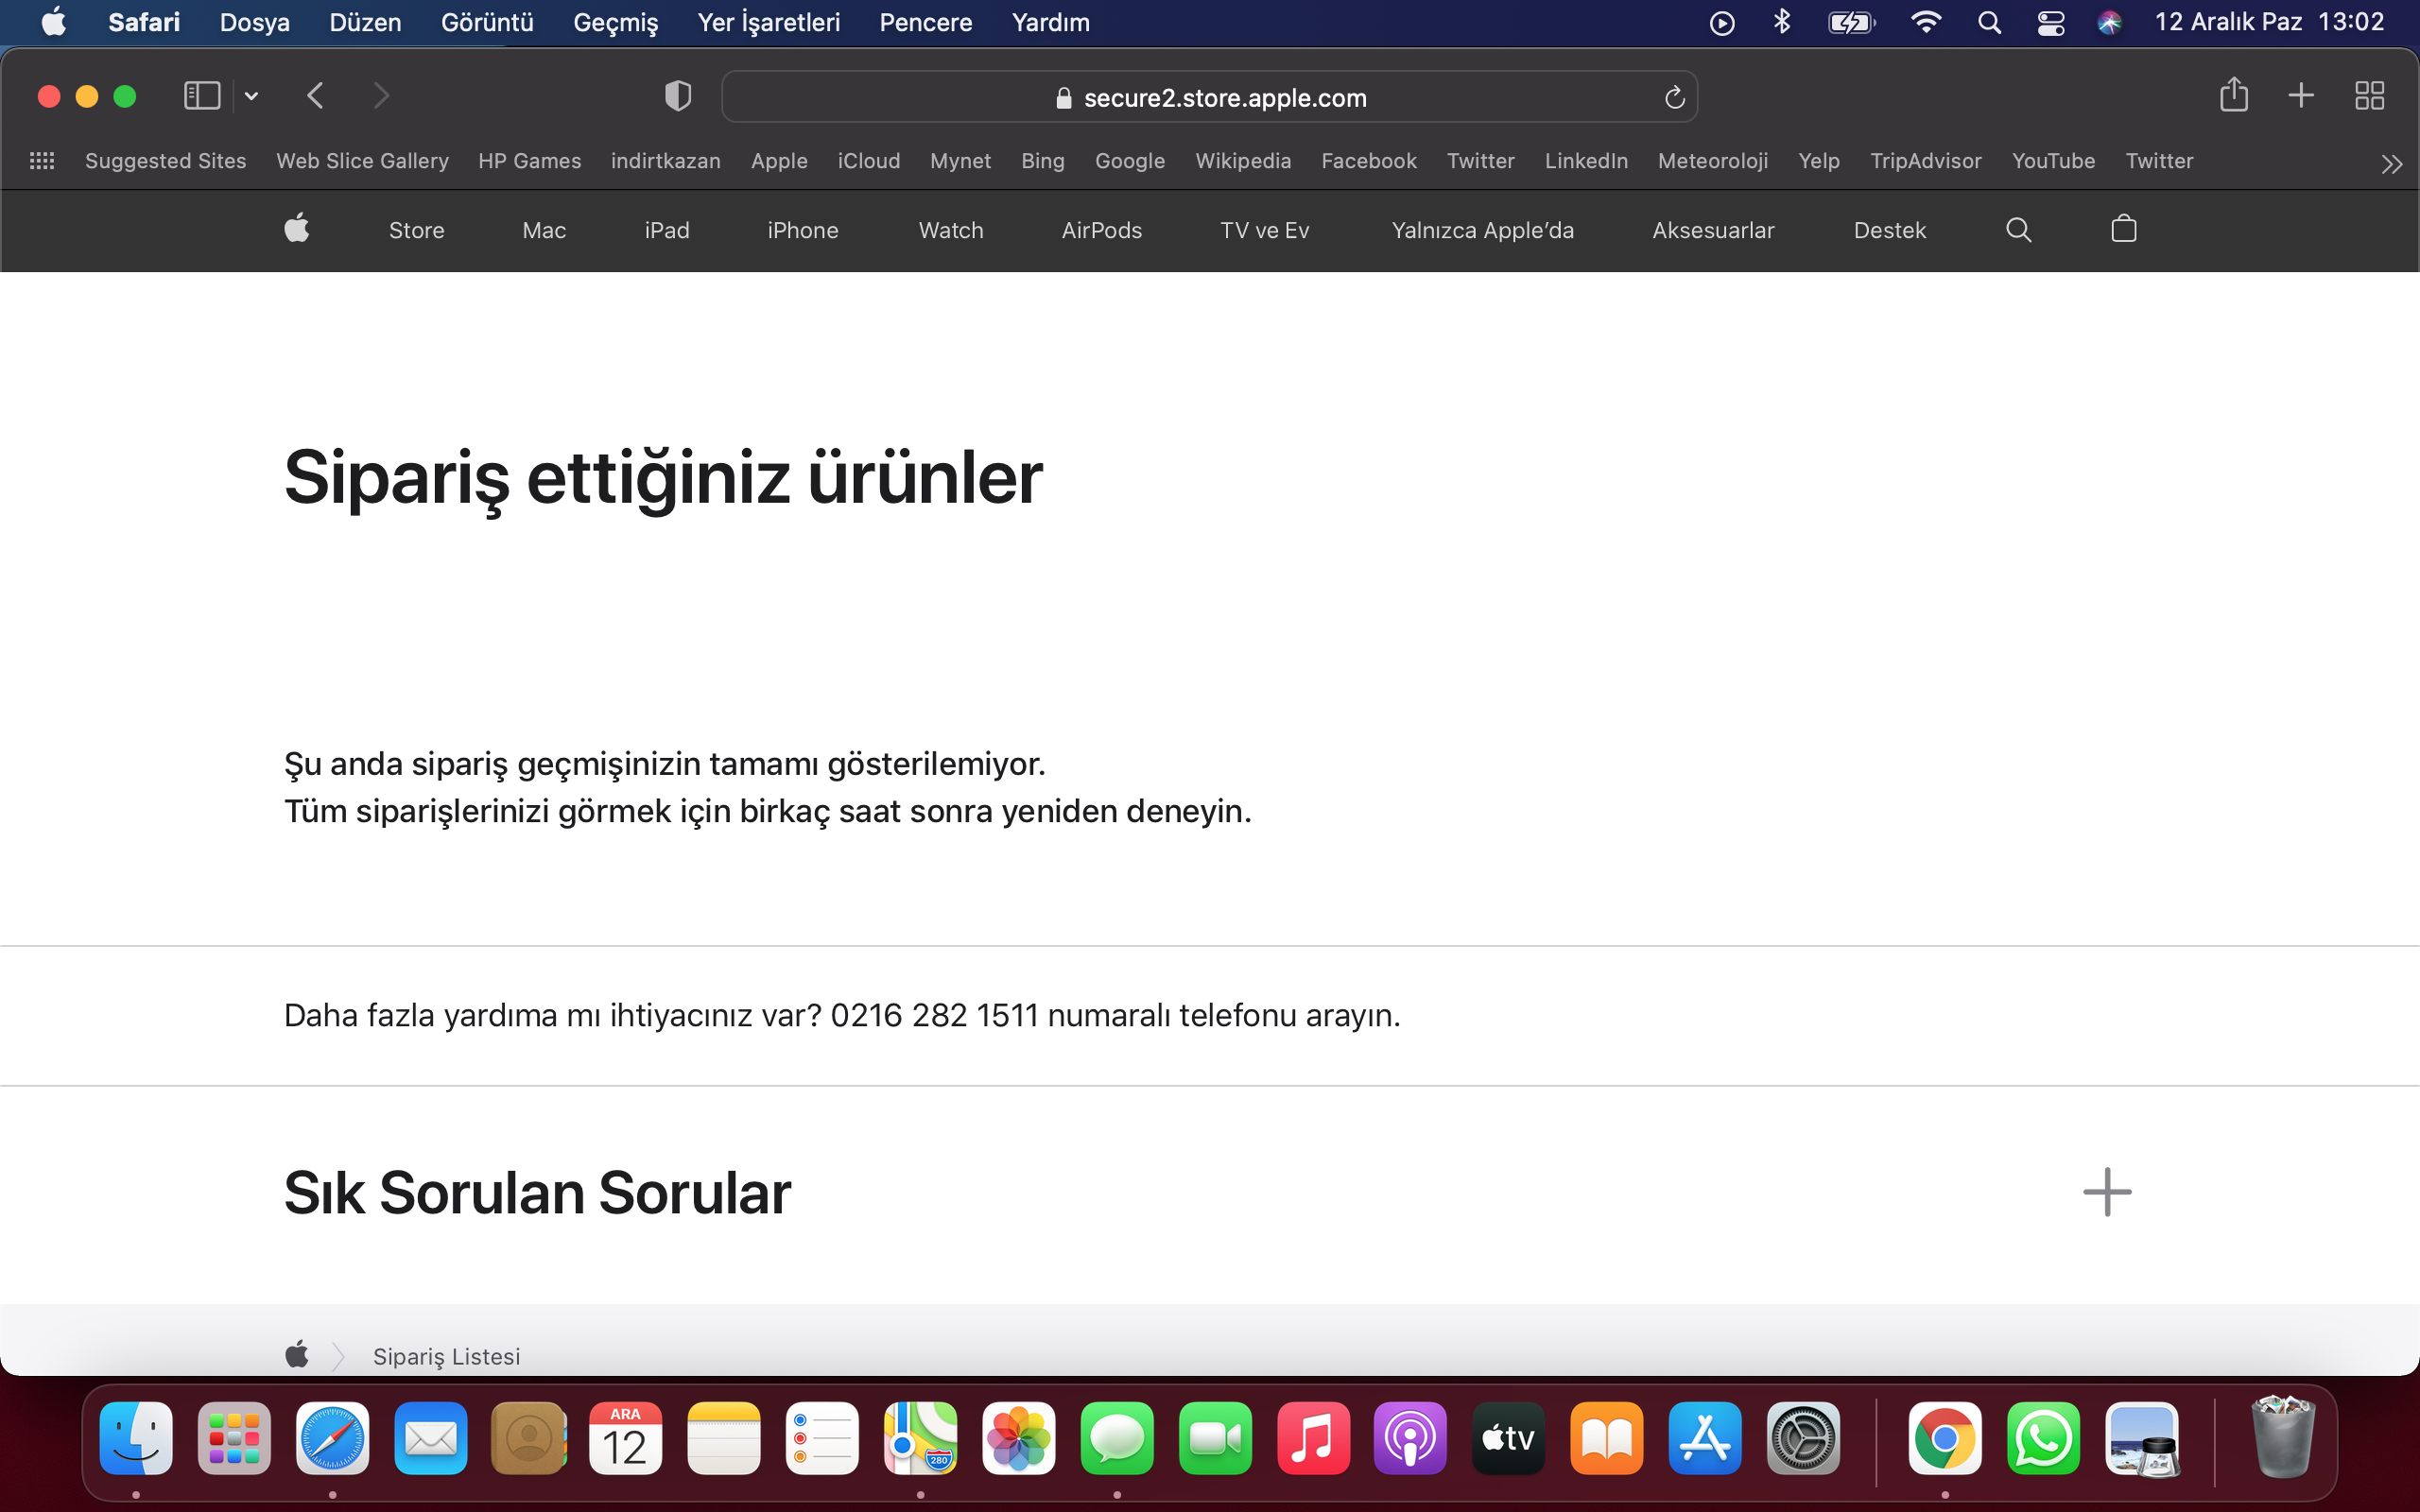Open Mac section in navigation

coord(544,230)
